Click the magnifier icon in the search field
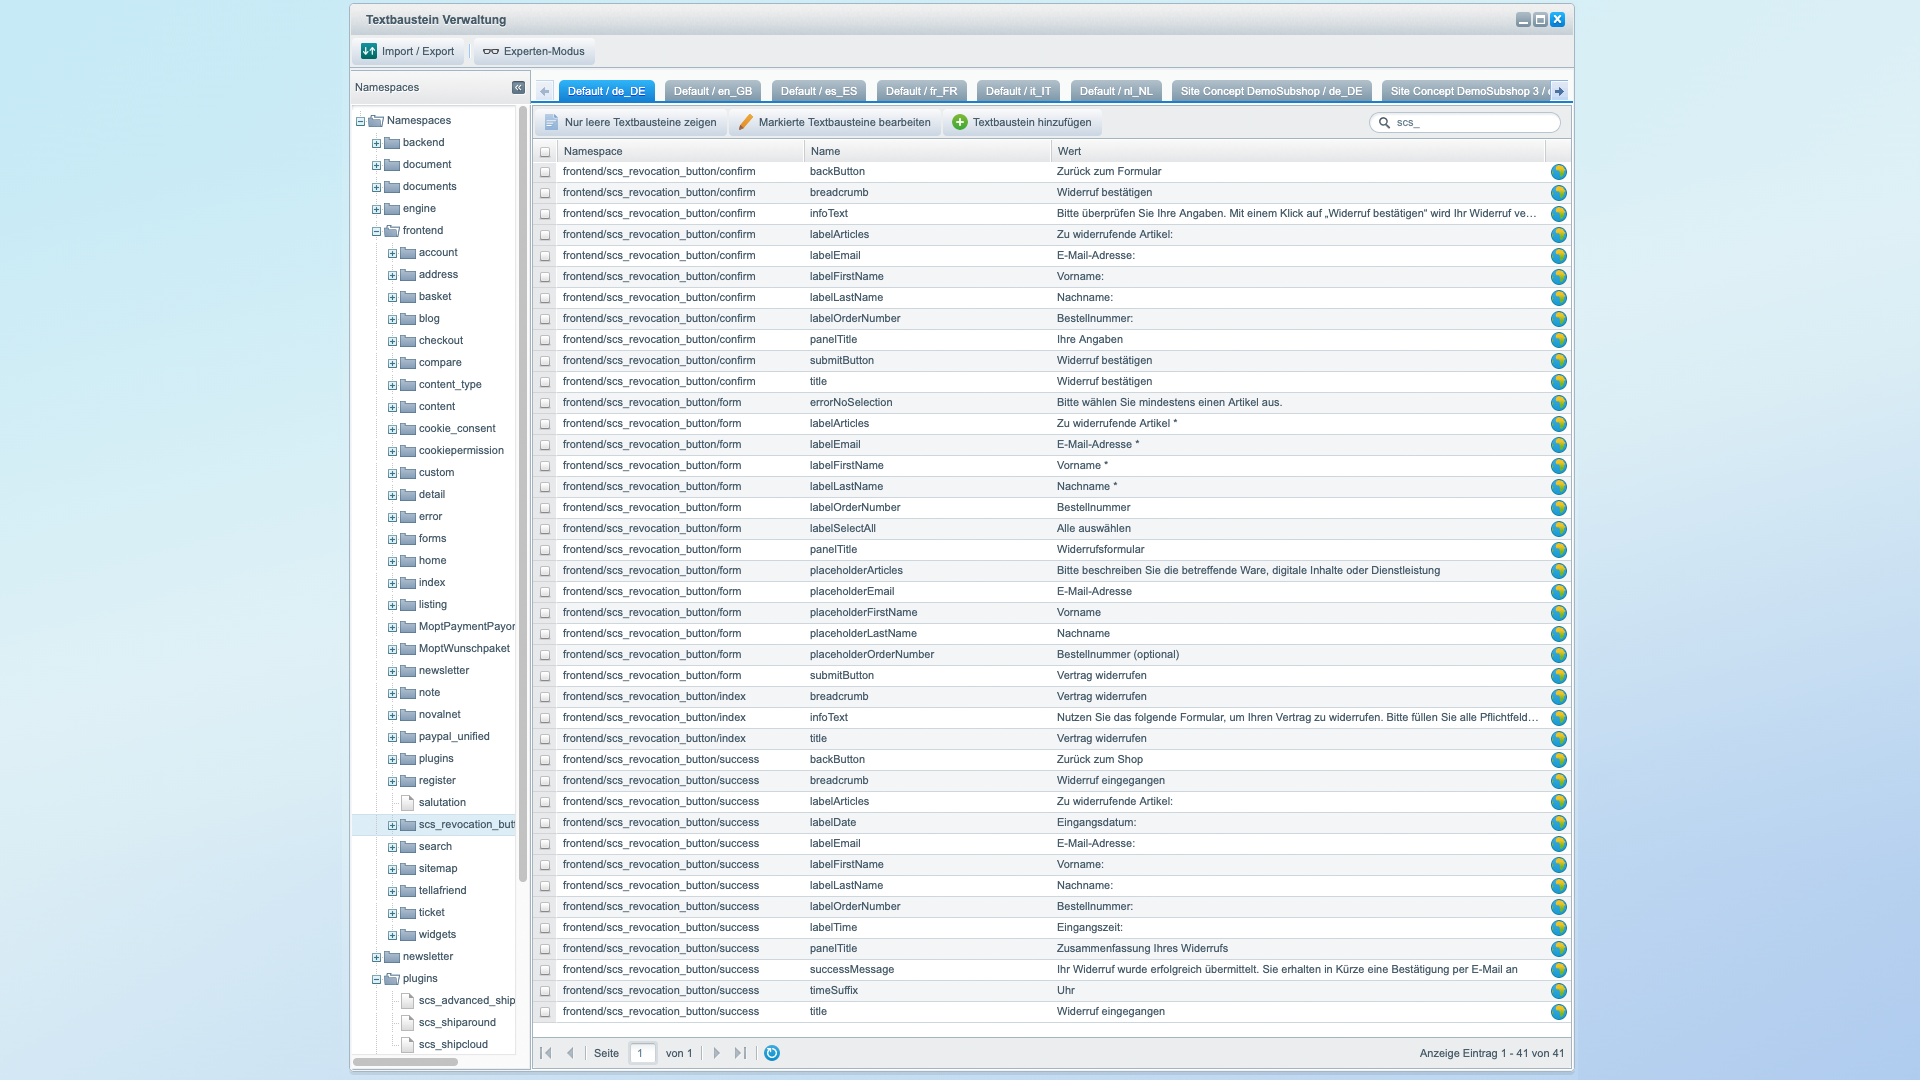The height and width of the screenshot is (1080, 1920). (x=1384, y=123)
